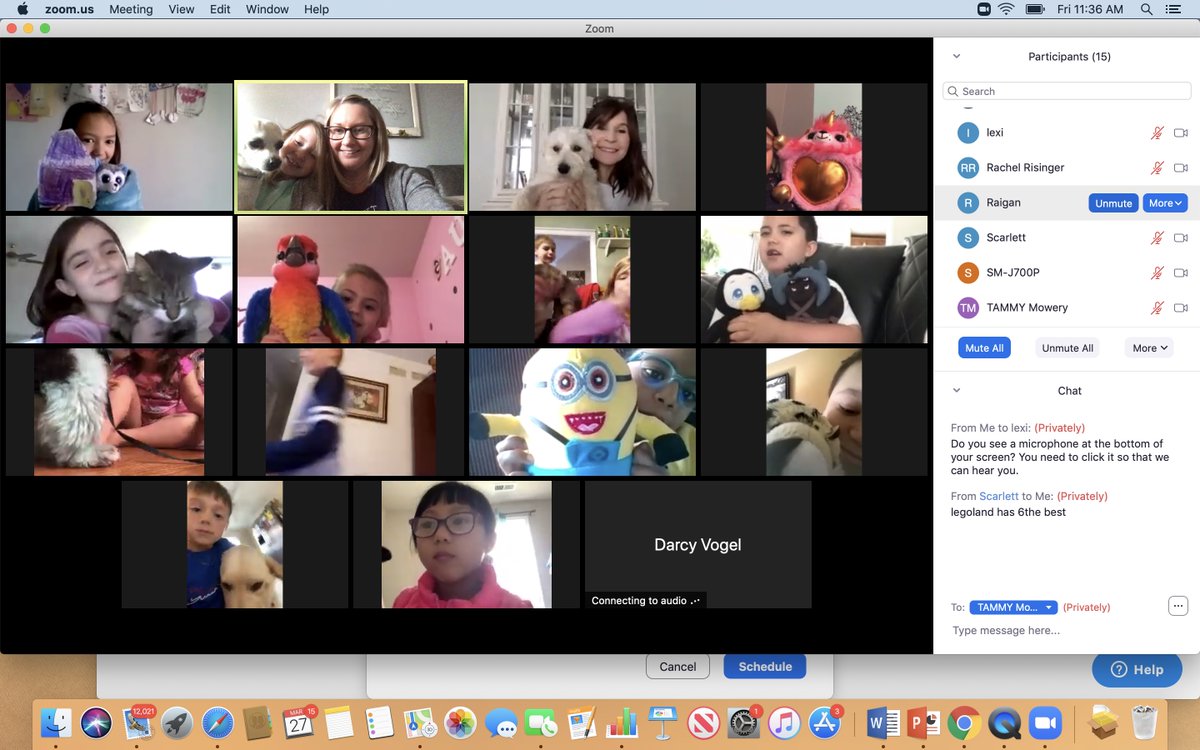Click Zoom camera status menu bar icon
The height and width of the screenshot is (750, 1200).
(984, 9)
